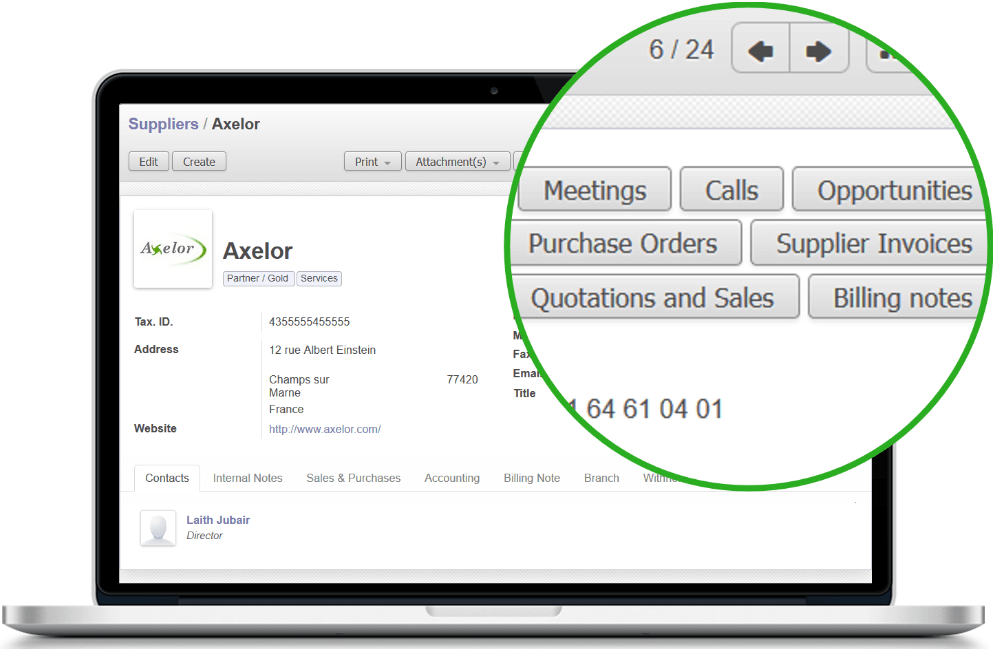994x649 pixels.
Task: Click the Axelor company logo image
Action: click(173, 249)
